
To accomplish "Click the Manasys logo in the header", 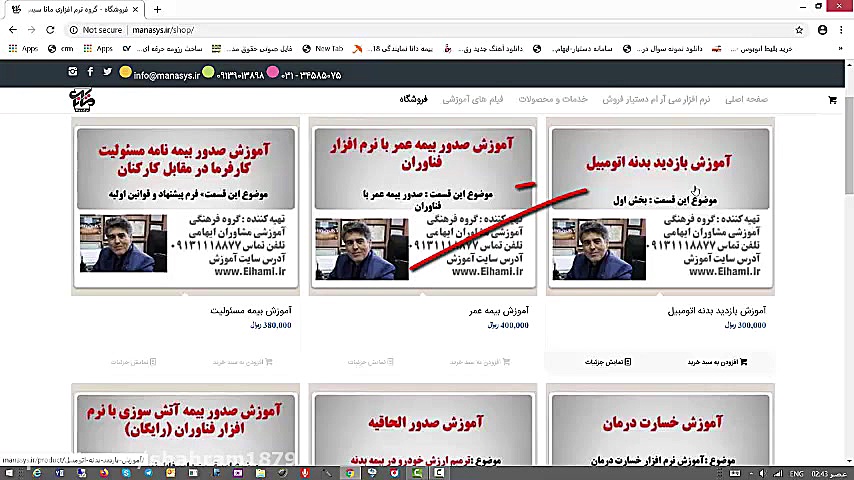I will point(82,100).
